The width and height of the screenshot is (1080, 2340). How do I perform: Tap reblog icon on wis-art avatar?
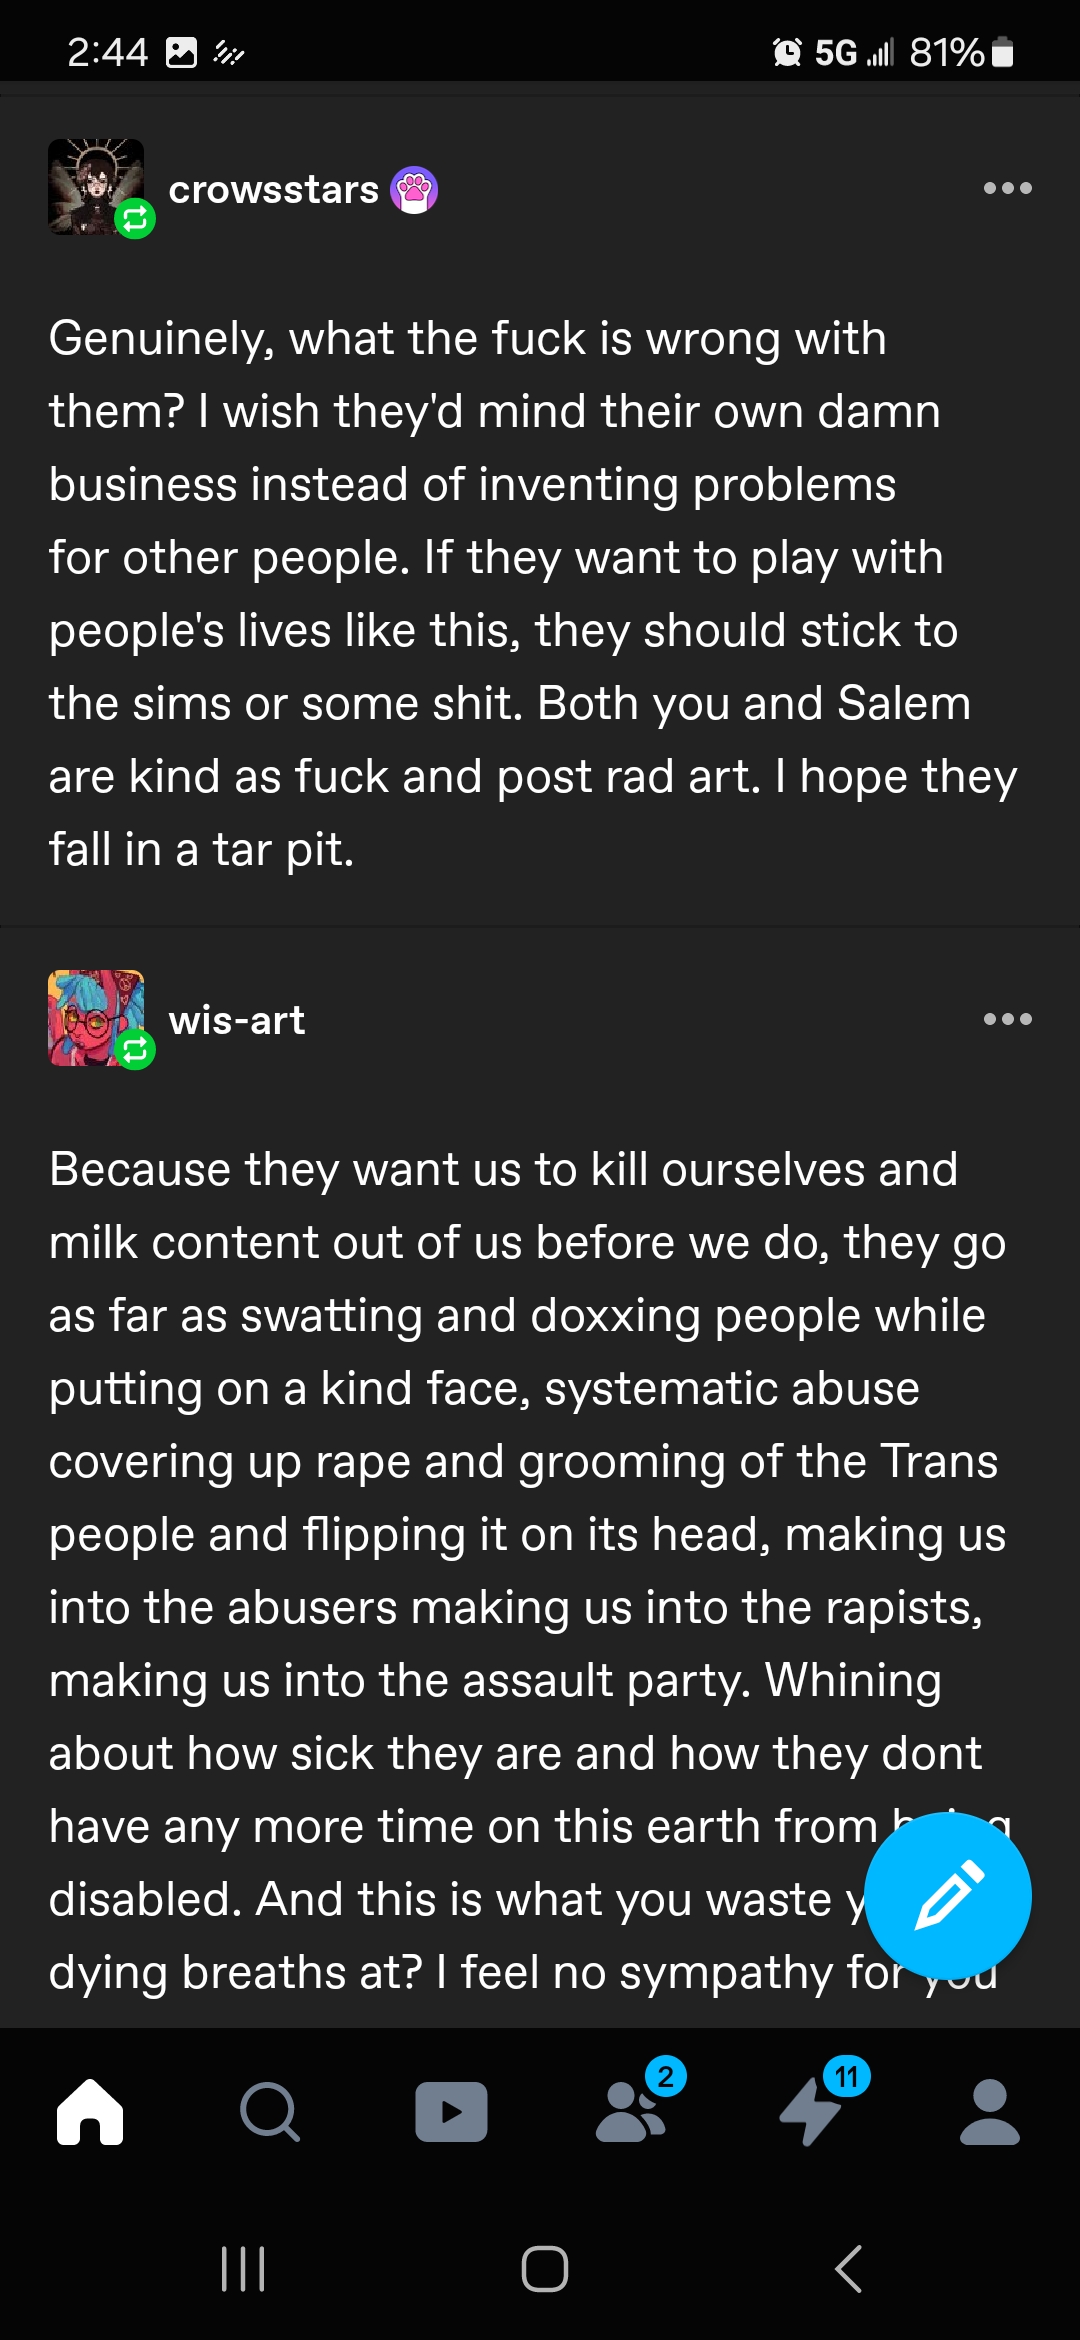tap(135, 1049)
